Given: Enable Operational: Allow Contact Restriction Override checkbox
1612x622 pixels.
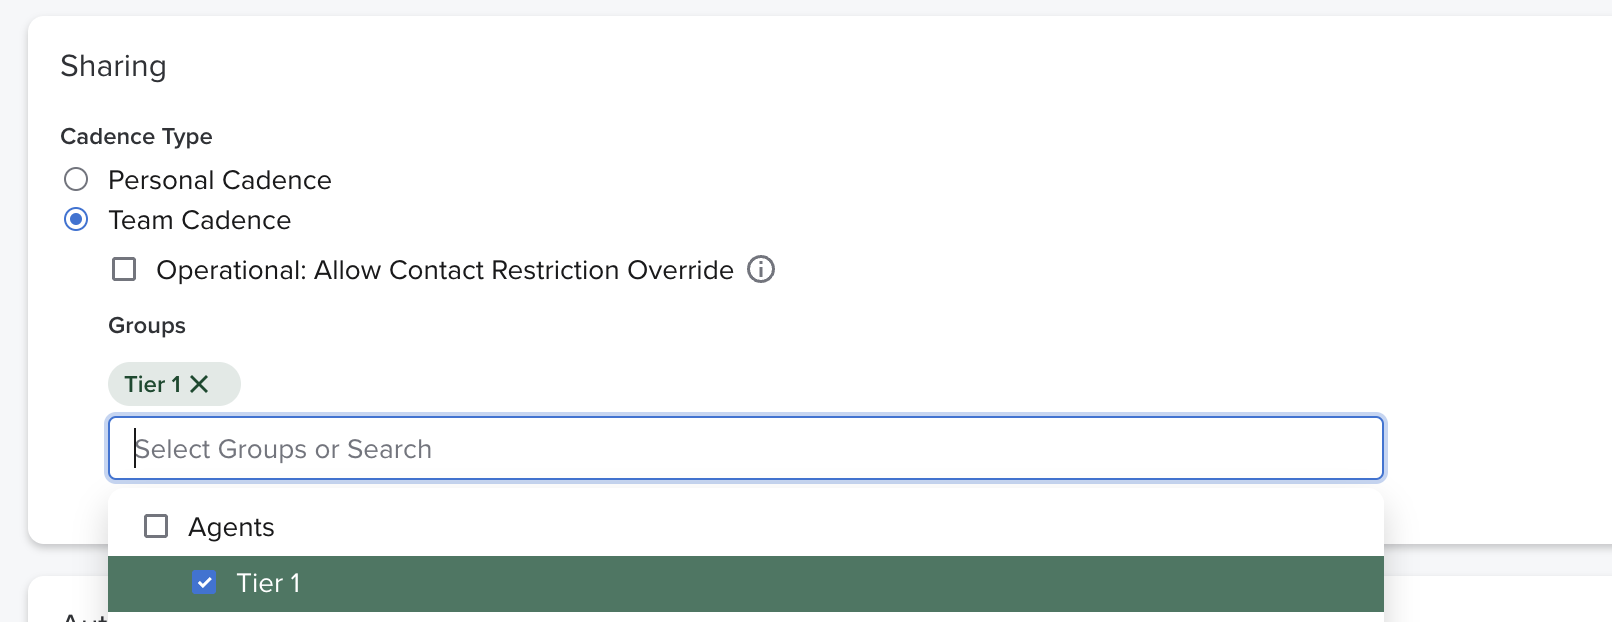Looking at the screenshot, I should (x=124, y=270).
